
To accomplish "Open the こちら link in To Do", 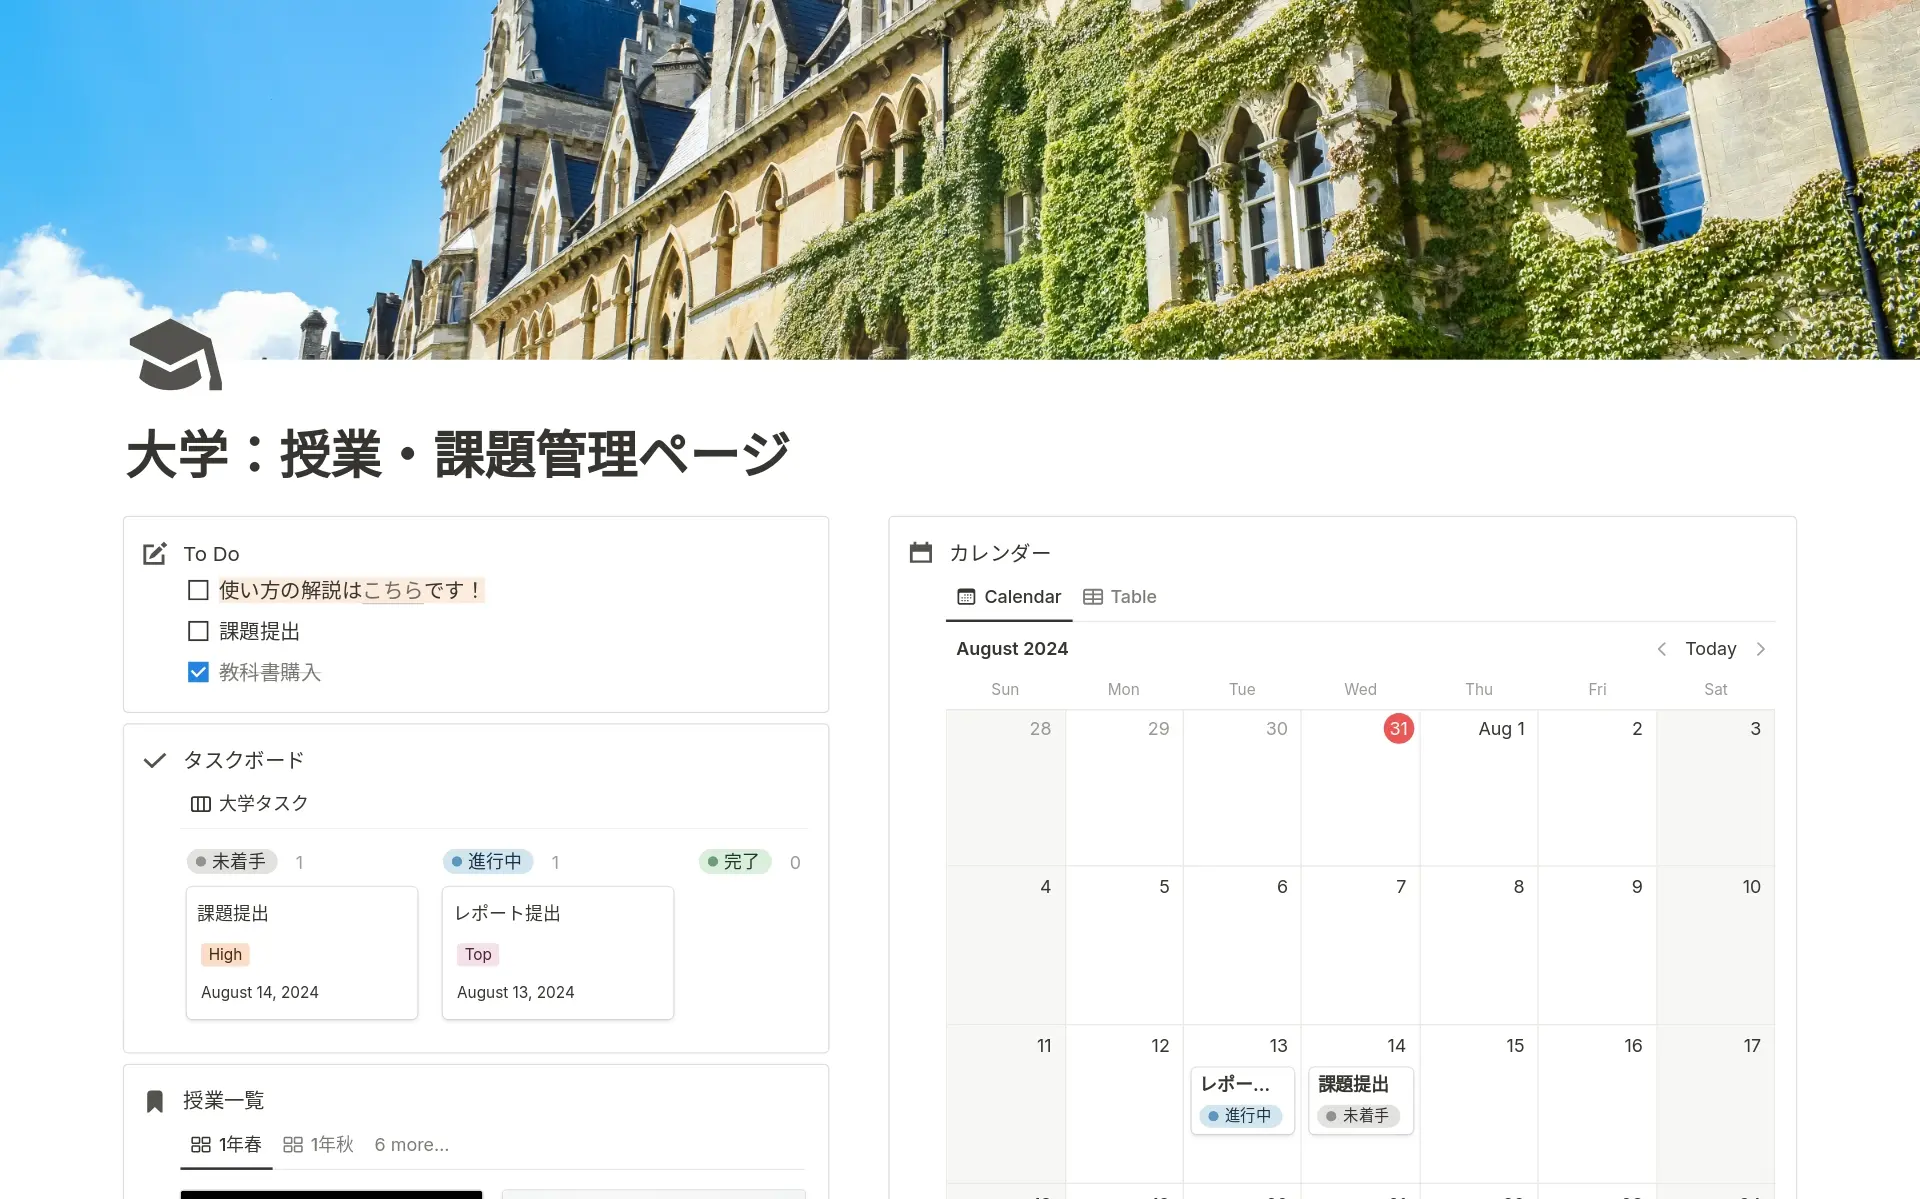I will point(393,591).
